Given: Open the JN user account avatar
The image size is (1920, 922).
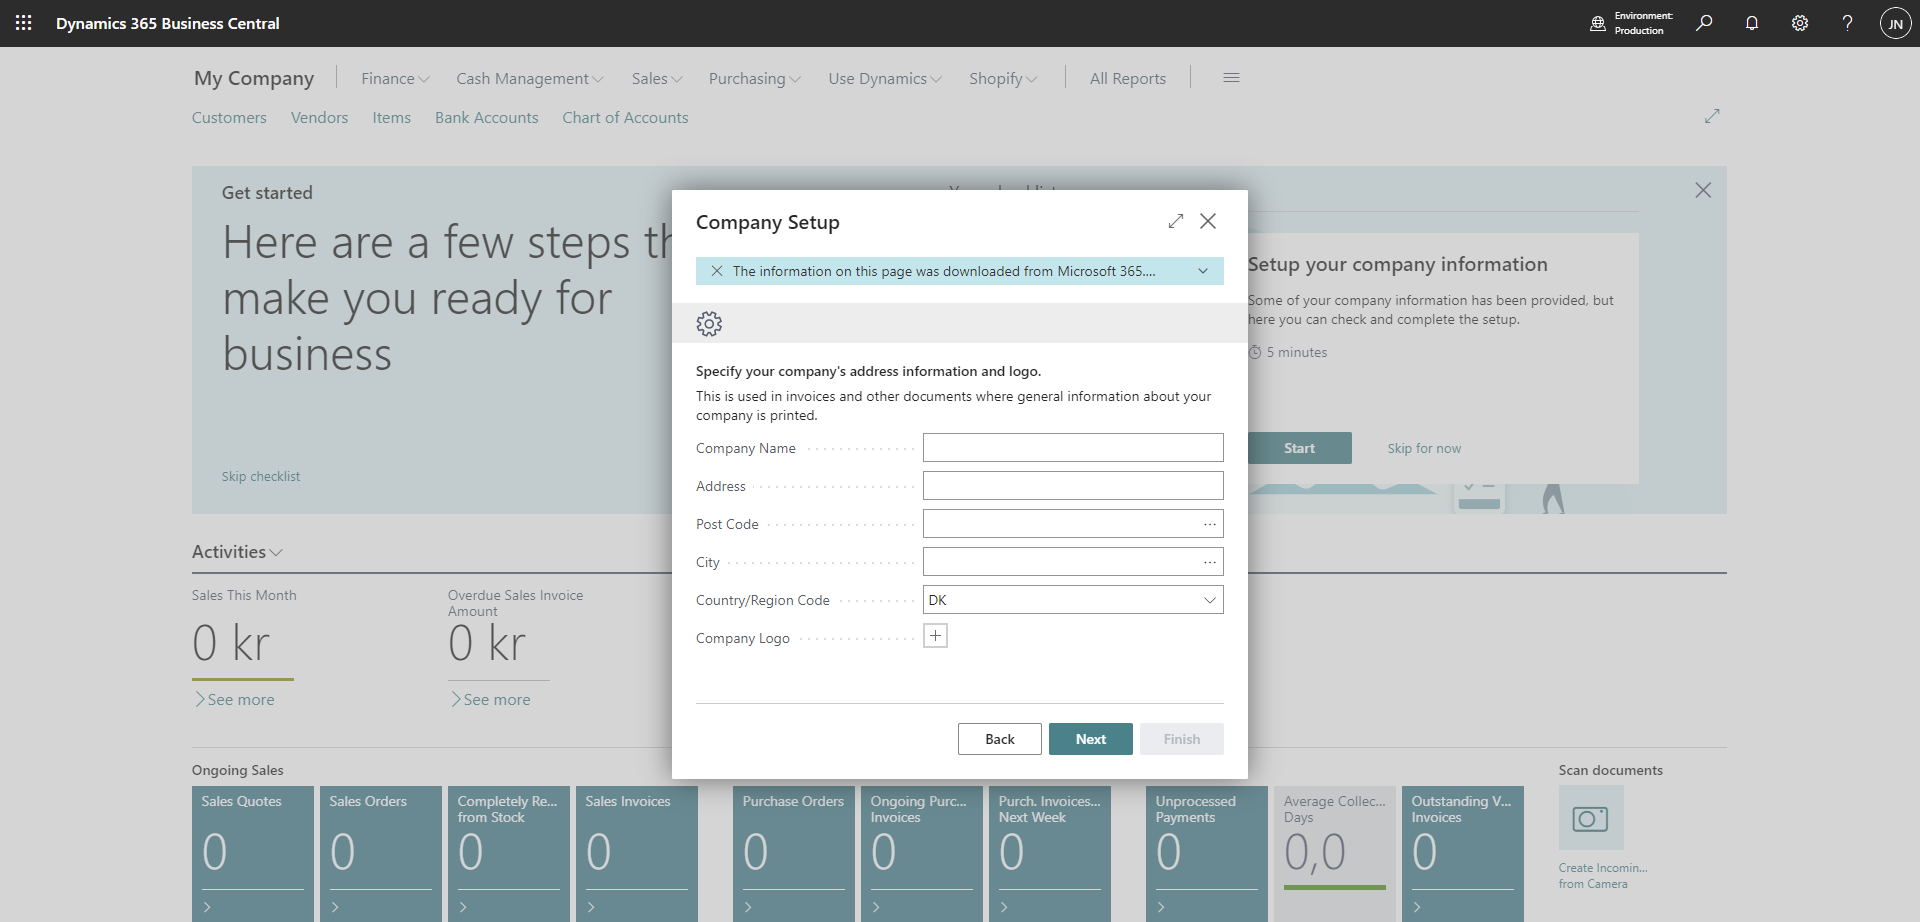Looking at the screenshot, I should (1895, 23).
